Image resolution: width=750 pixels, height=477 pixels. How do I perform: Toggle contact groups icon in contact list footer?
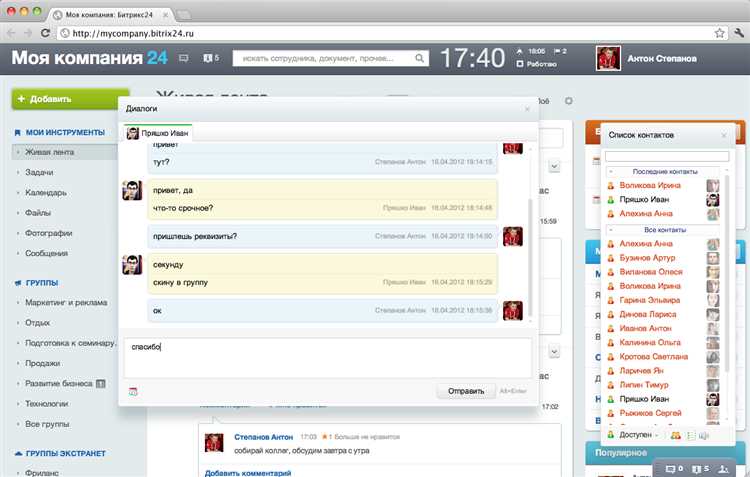pos(675,435)
